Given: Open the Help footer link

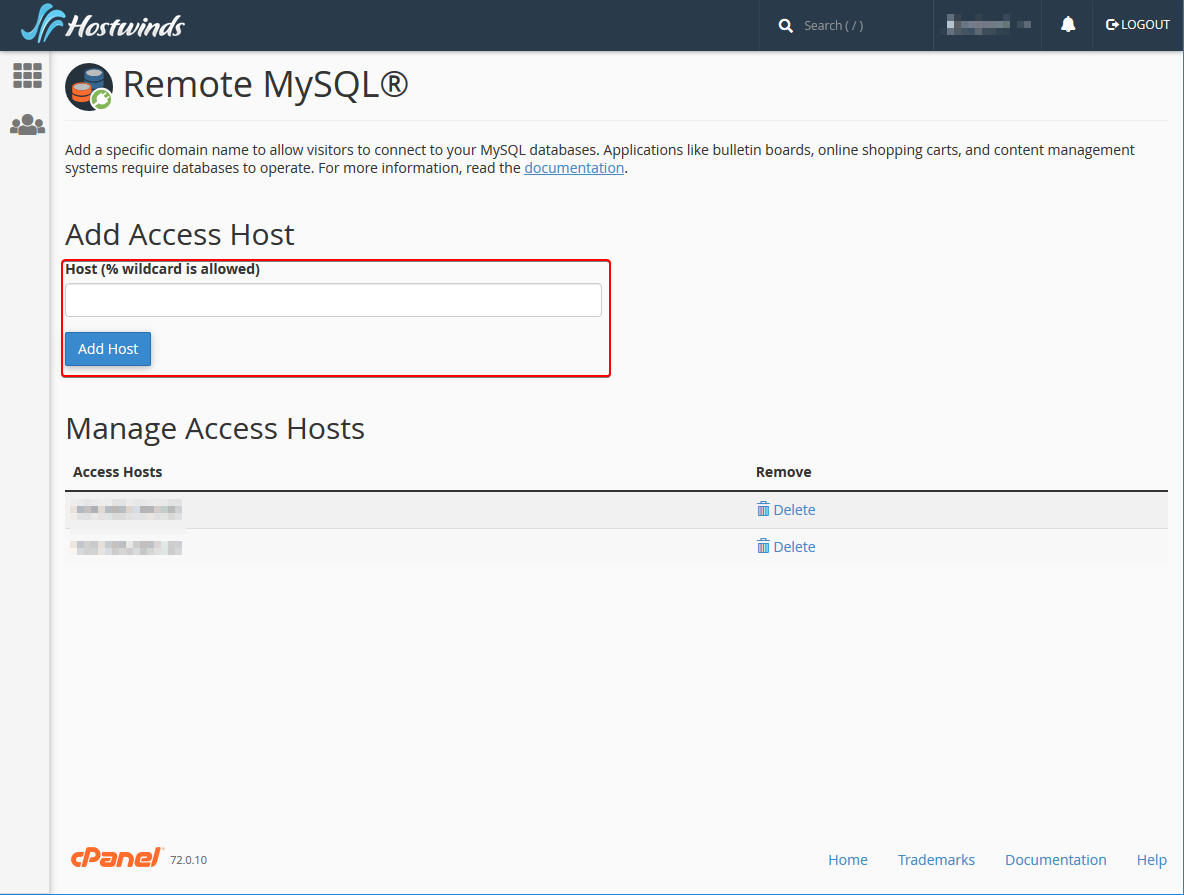Looking at the screenshot, I should (x=1152, y=860).
